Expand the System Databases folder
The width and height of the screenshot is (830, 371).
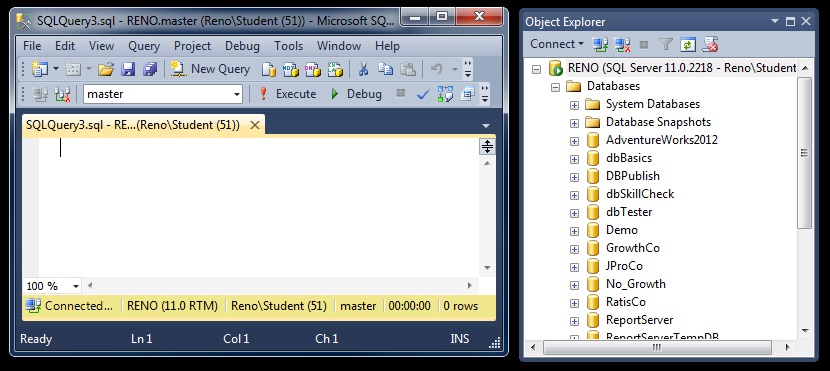(x=574, y=104)
